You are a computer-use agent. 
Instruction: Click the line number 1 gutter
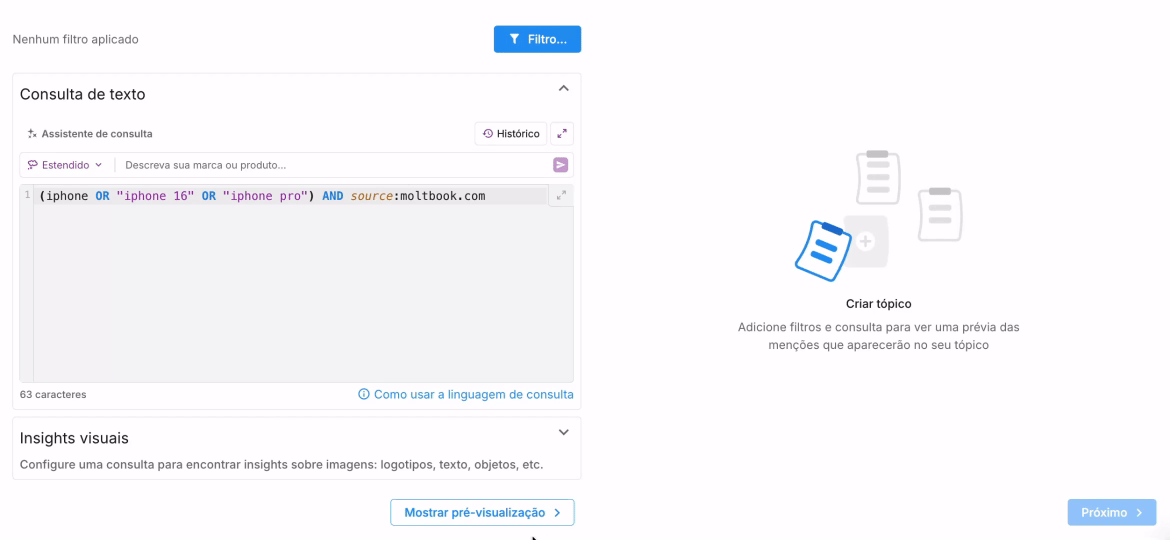27,195
